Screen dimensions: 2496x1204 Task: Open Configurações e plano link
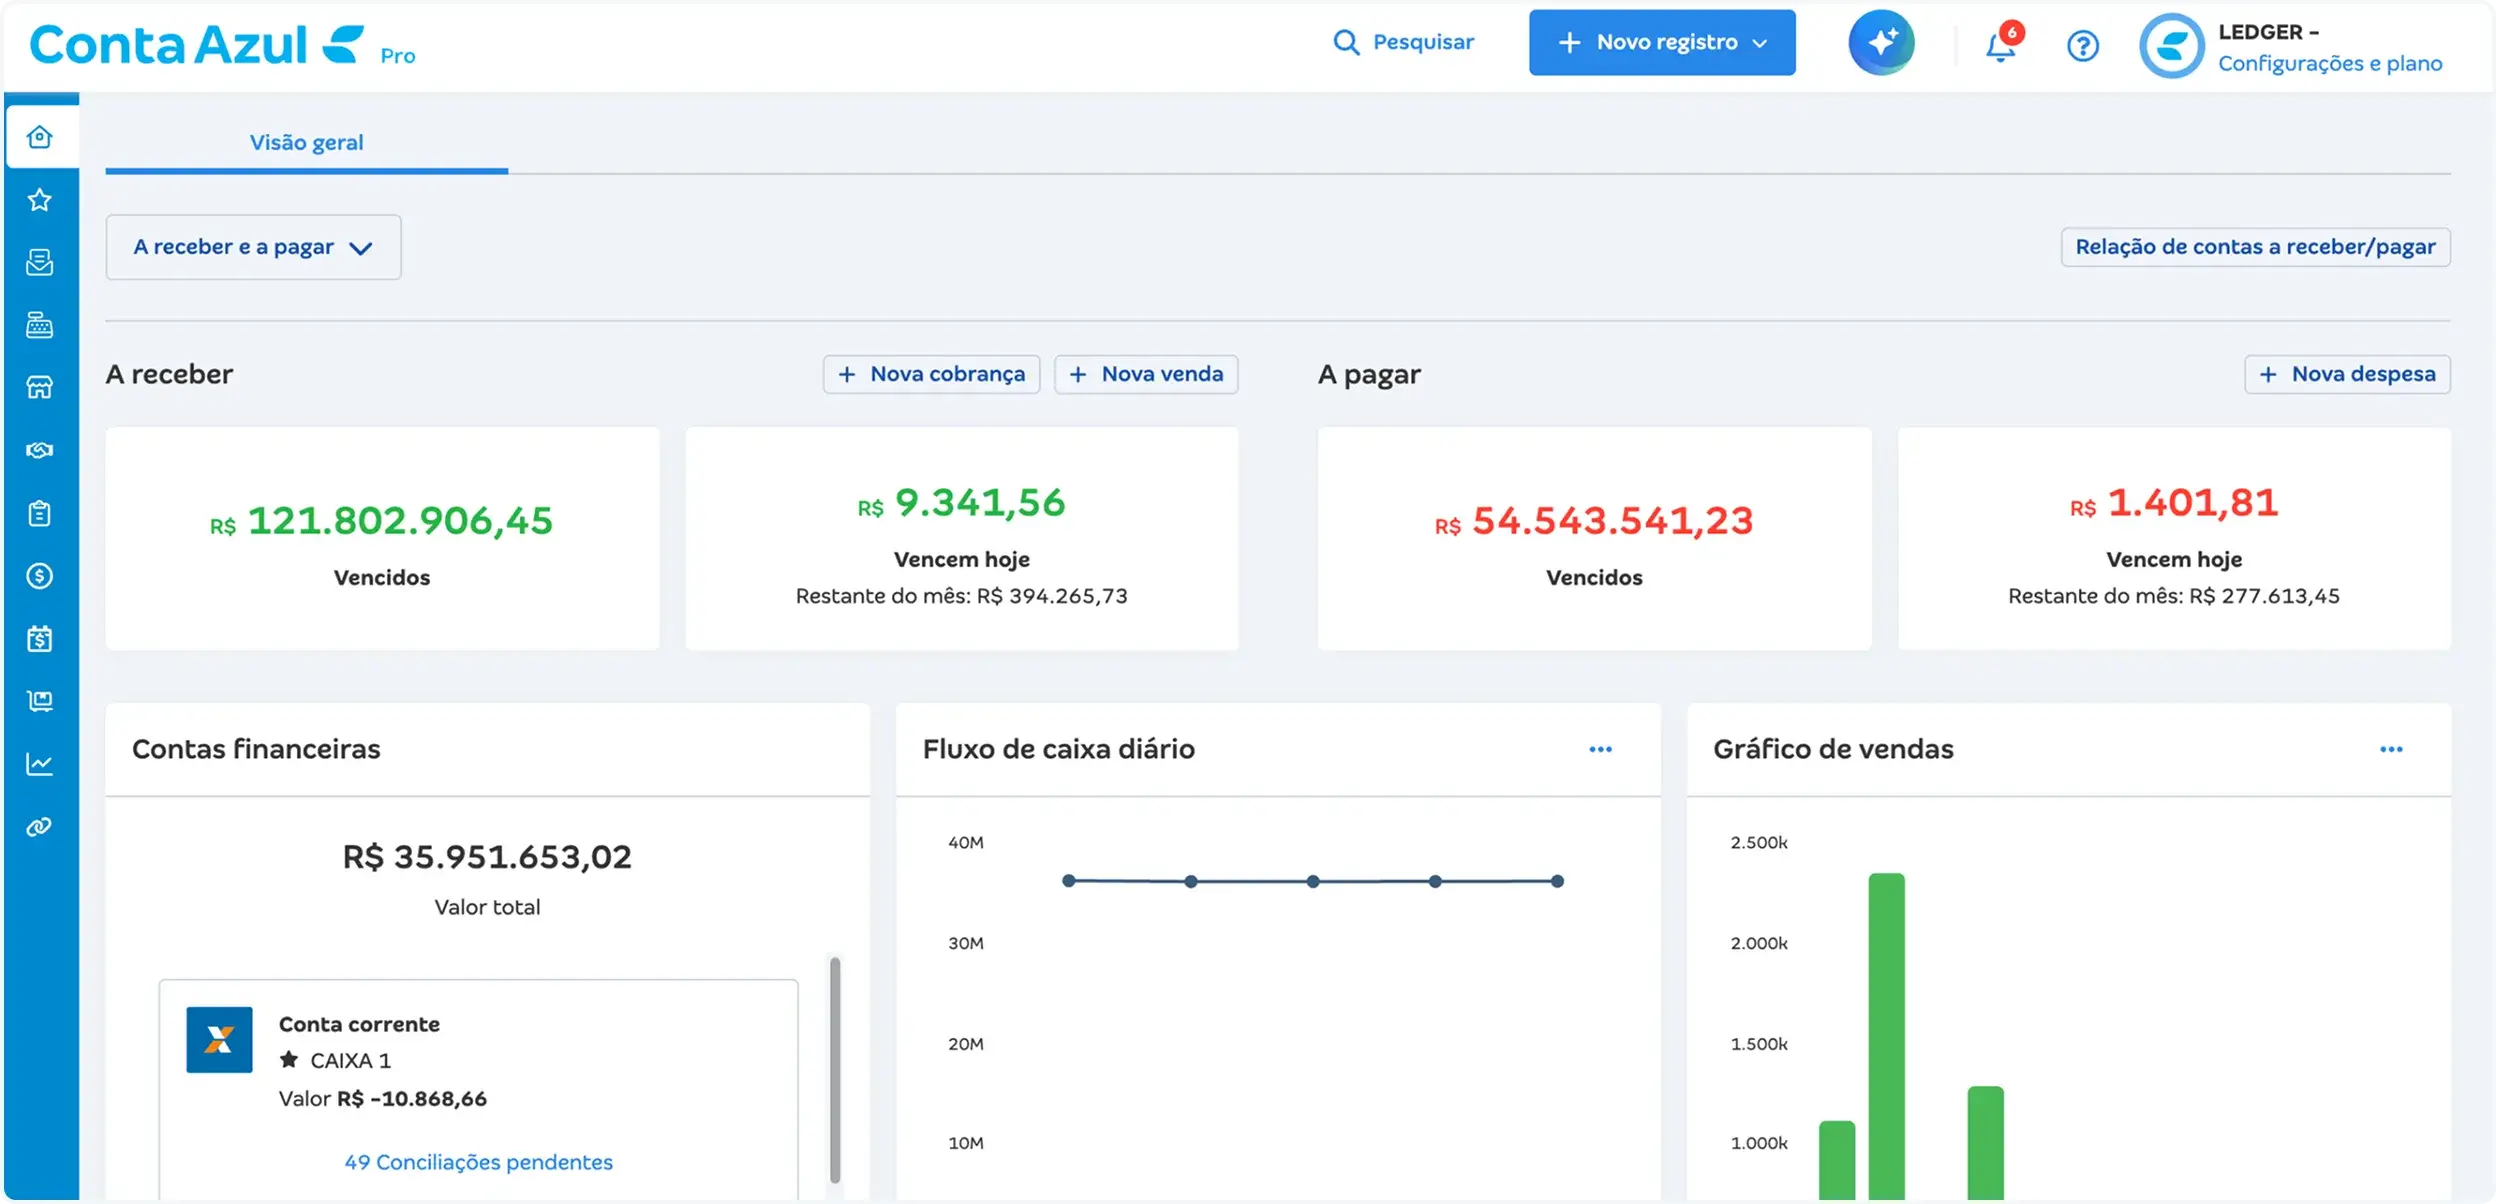click(2330, 63)
